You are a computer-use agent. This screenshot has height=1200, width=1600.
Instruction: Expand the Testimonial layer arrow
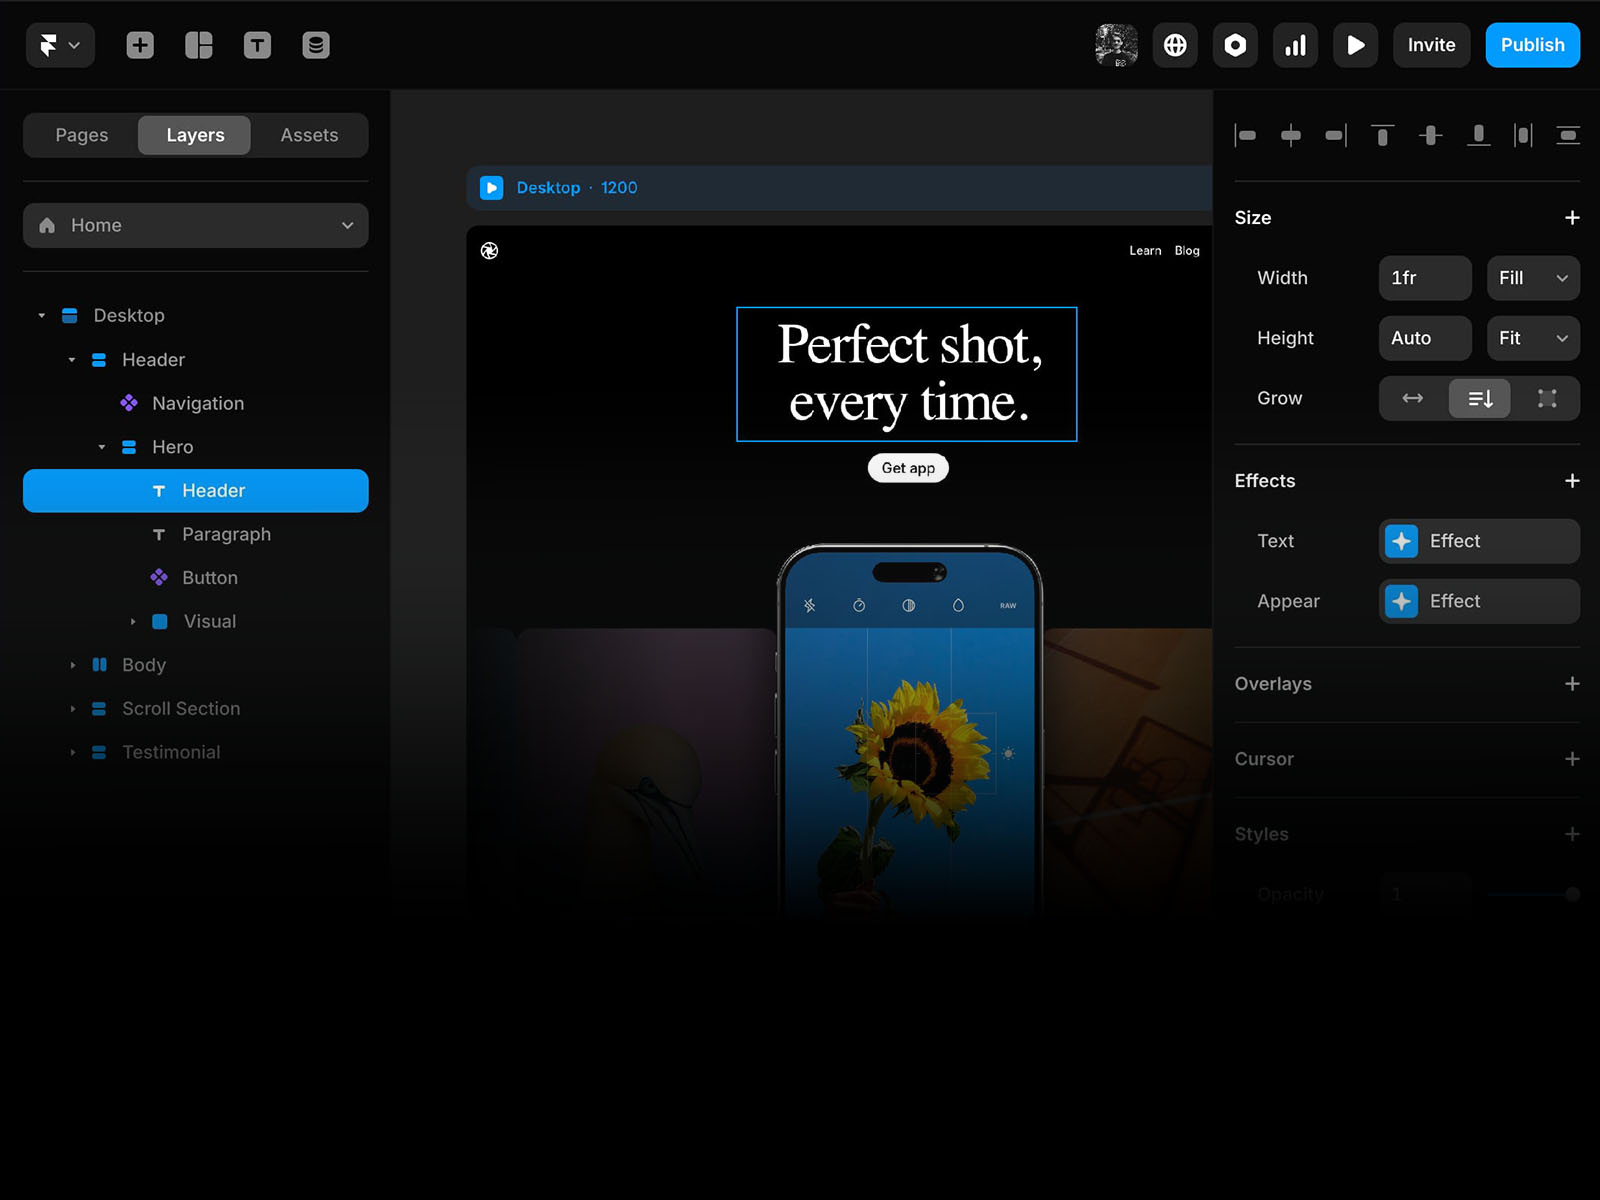(72, 752)
